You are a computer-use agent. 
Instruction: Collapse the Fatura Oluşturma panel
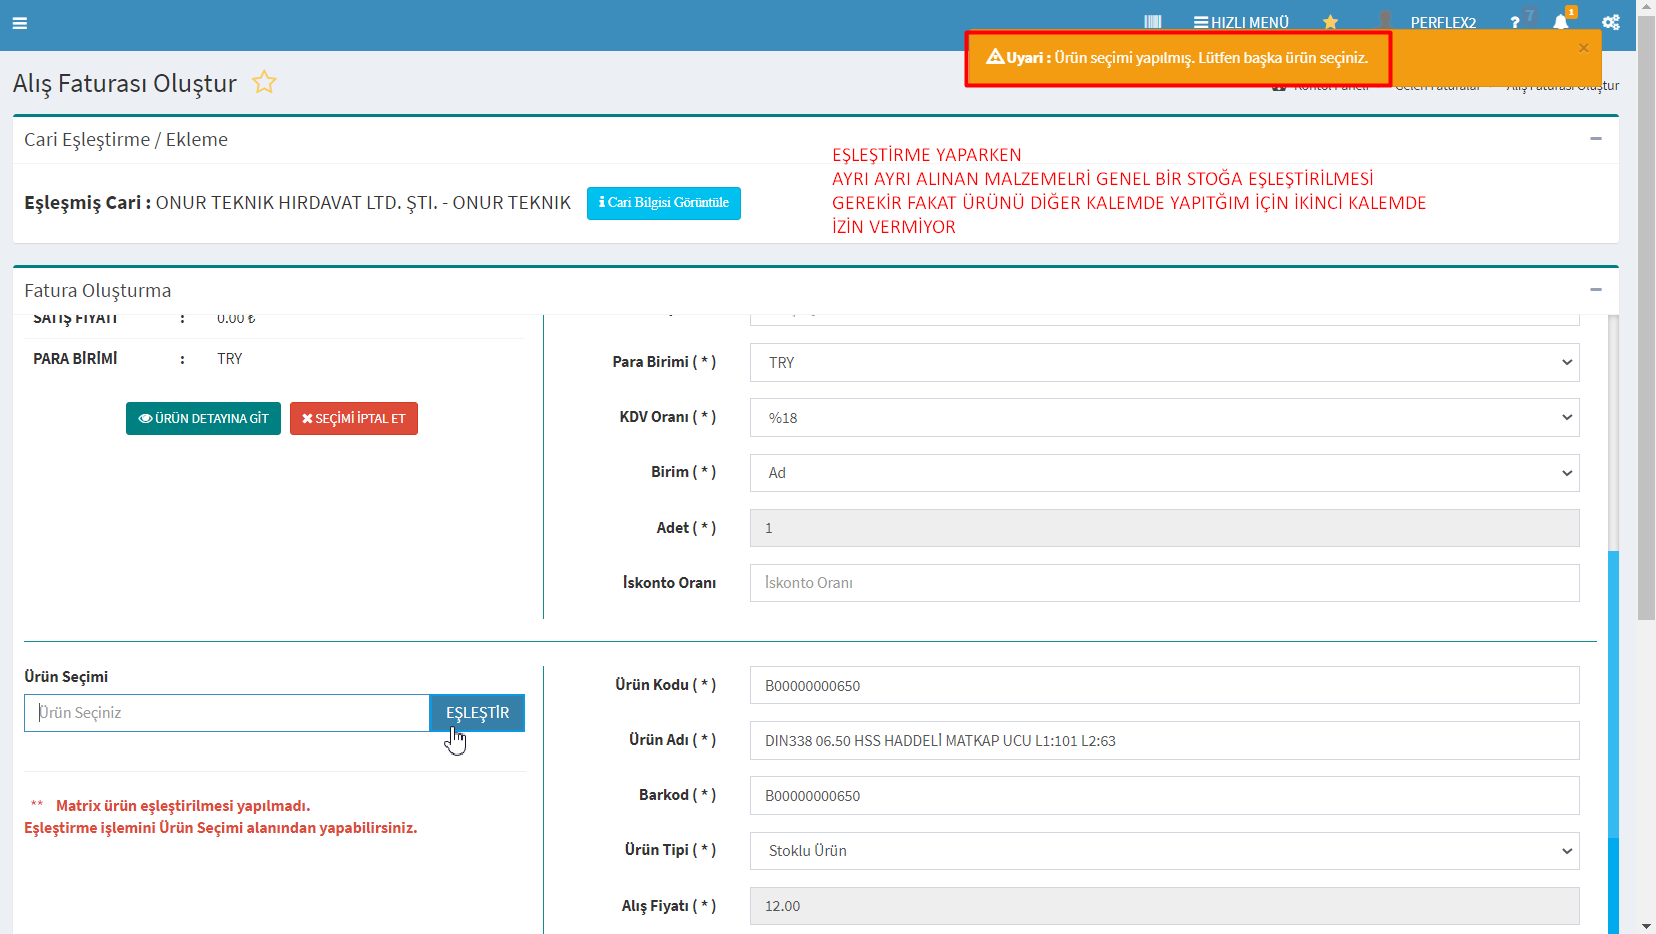(x=1596, y=290)
